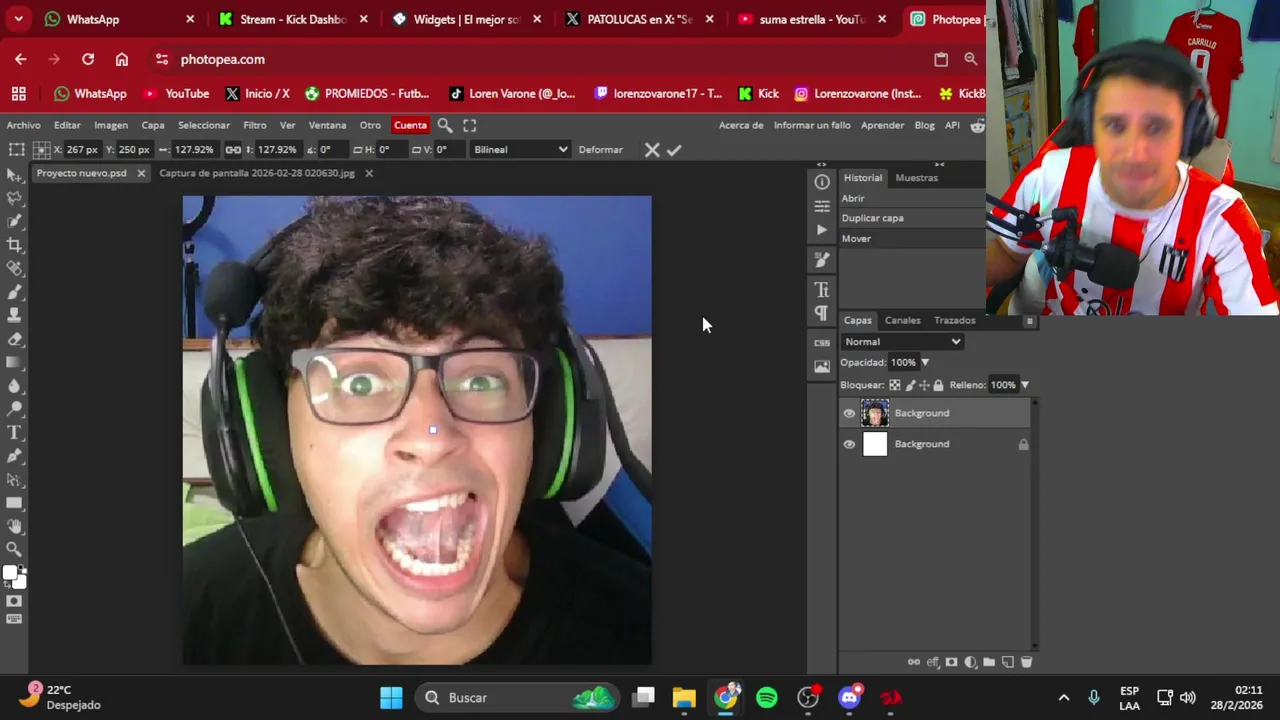The height and width of the screenshot is (720, 1280).
Task: Select the Spot Healing bandage tool
Action: click(x=14, y=268)
